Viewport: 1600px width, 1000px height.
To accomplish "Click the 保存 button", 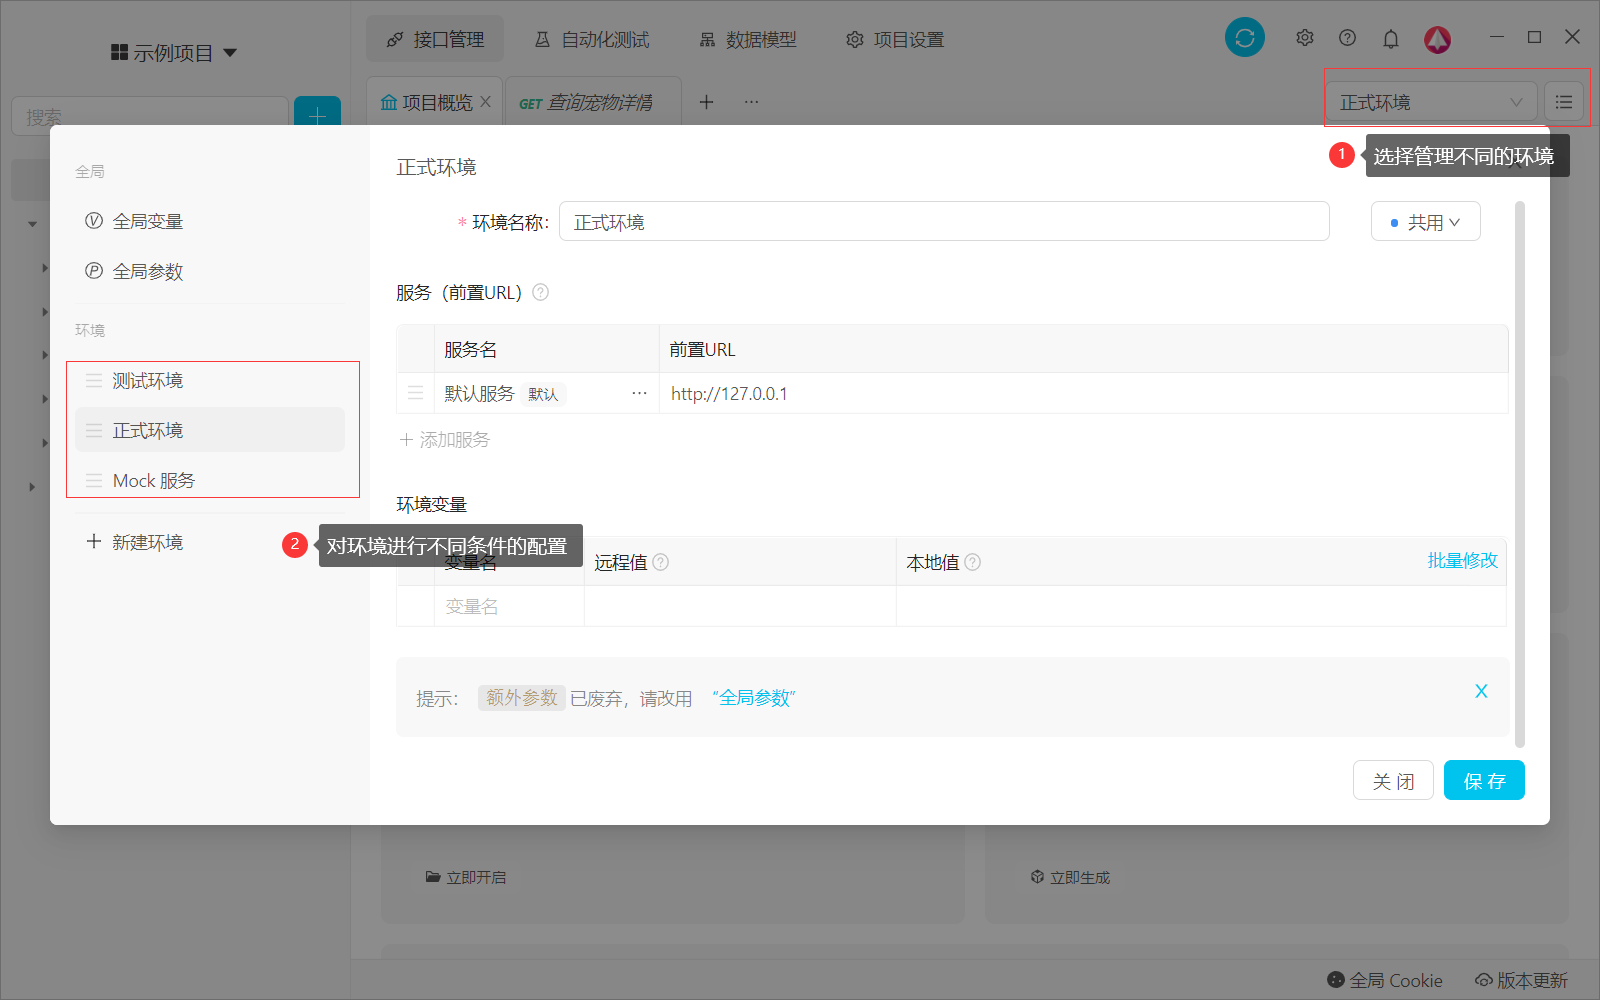I will coord(1484,780).
